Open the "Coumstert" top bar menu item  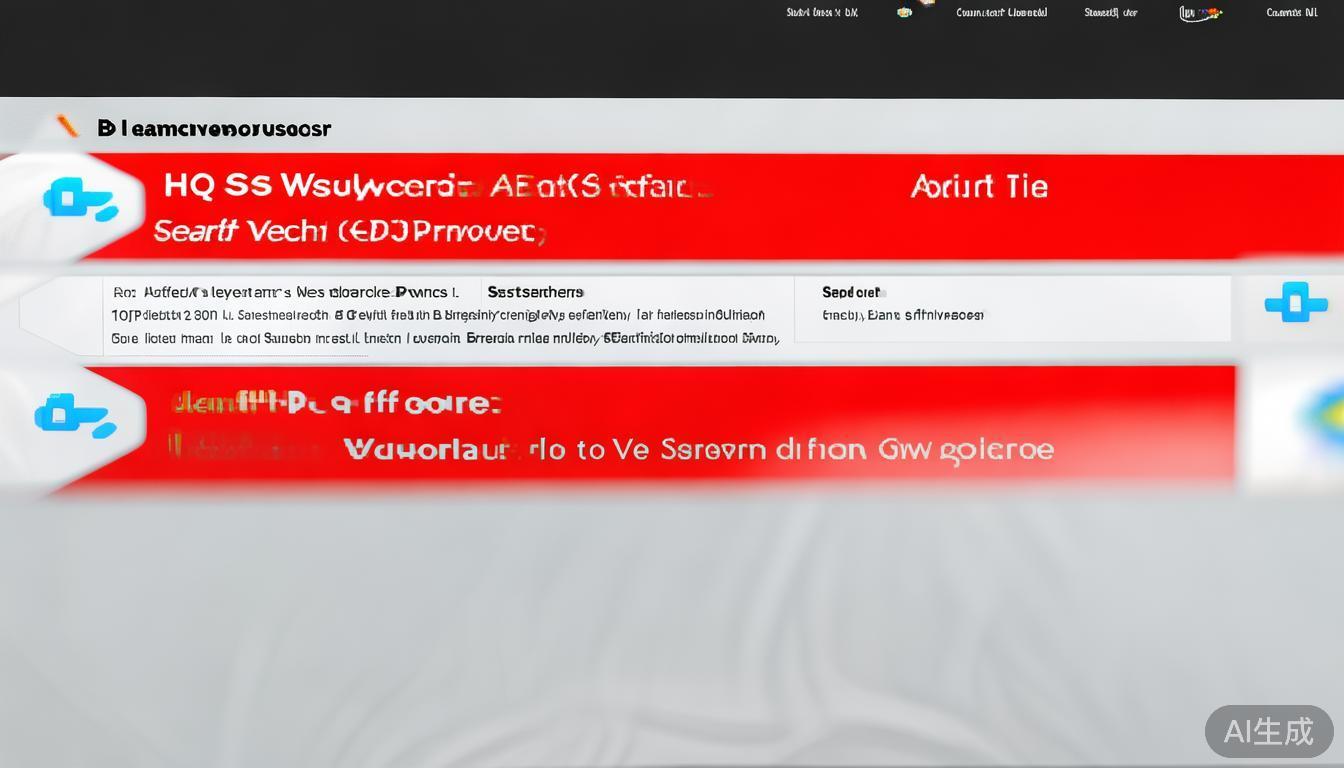click(x=1001, y=13)
